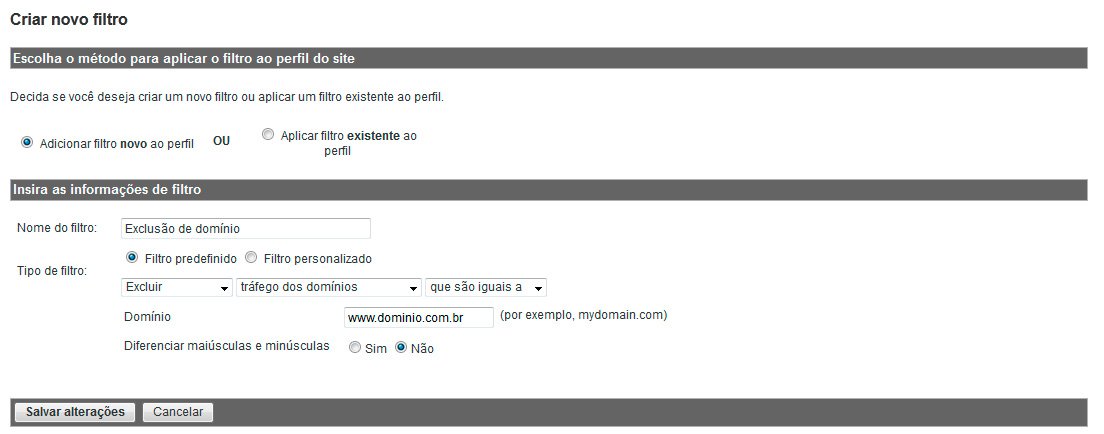Click the 'Nome do filtro:' label
Image resolution: width=1104 pixels, height=434 pixels.
coord(57,229)
